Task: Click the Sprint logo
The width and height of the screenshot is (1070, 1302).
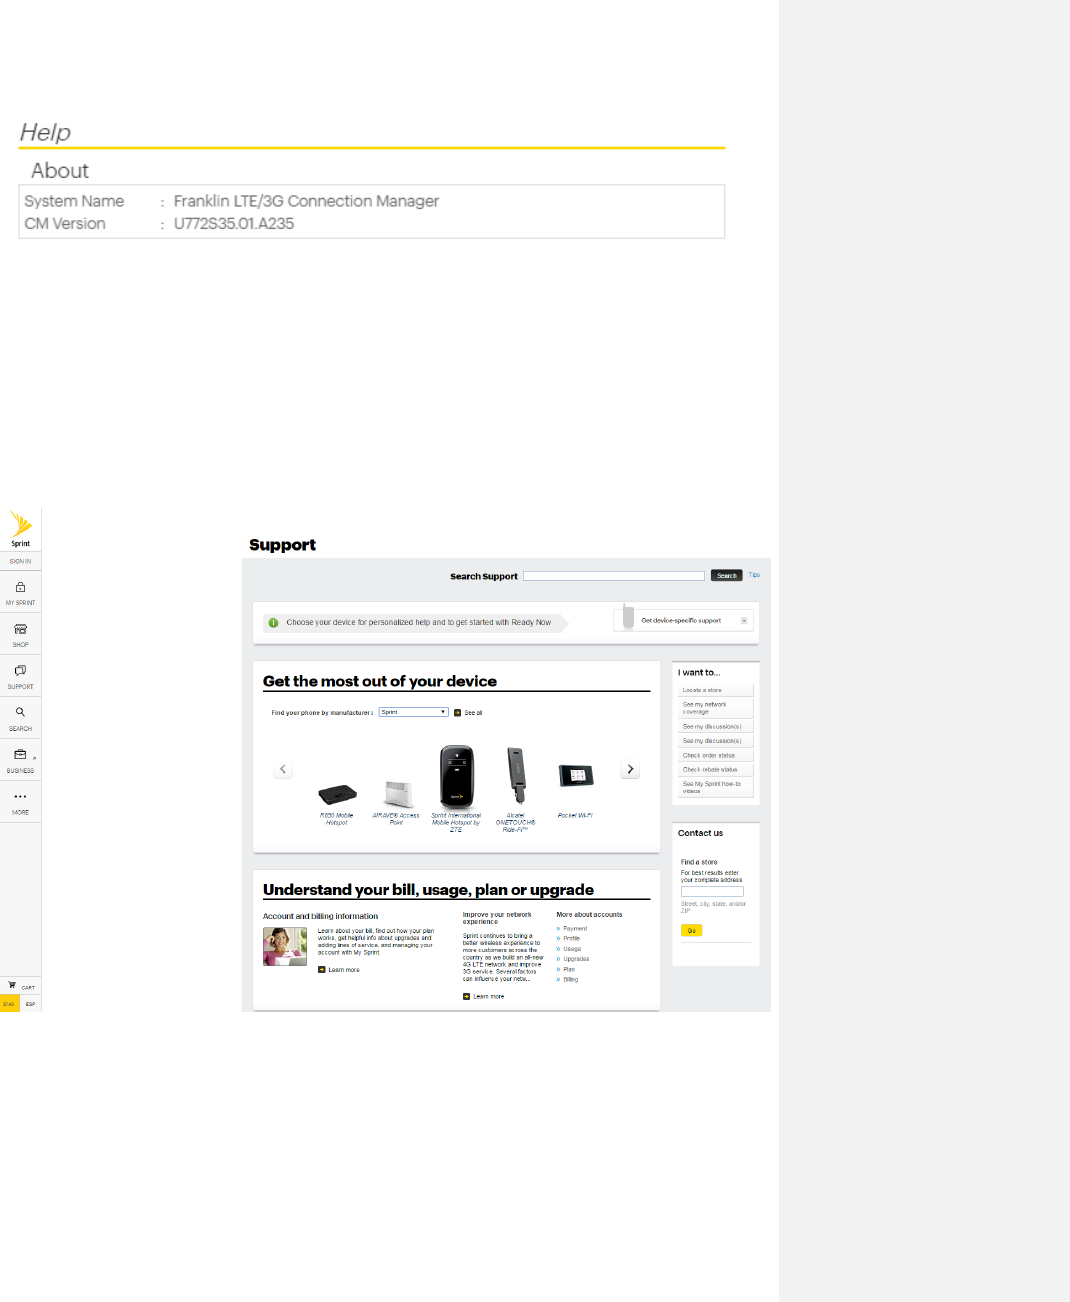Action: 20,528
